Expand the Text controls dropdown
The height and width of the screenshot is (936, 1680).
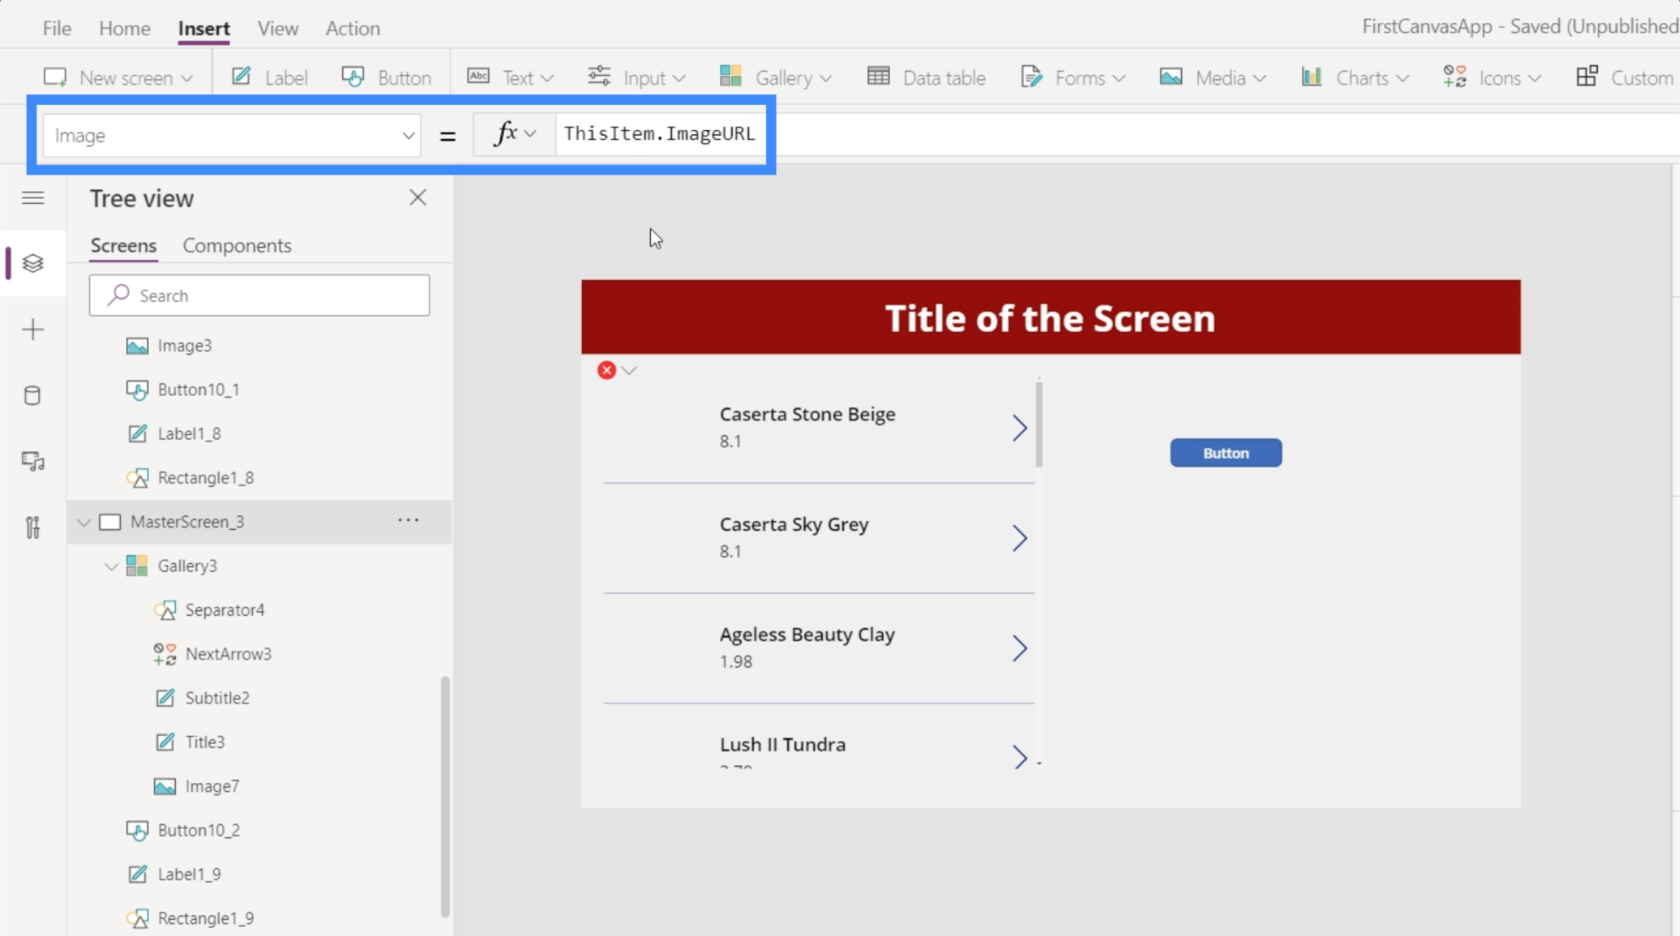coord(510,77)
